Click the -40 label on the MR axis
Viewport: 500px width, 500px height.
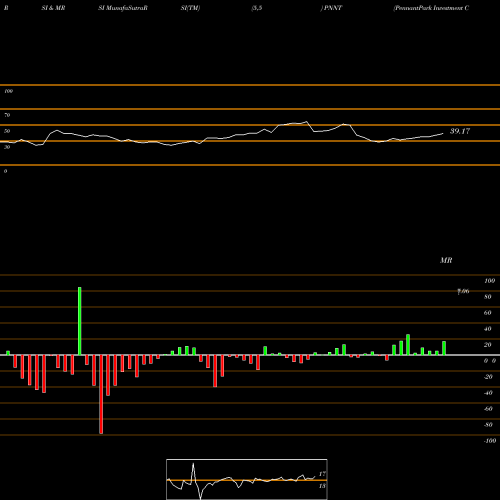pyautogui.click(x=488, y=393)
